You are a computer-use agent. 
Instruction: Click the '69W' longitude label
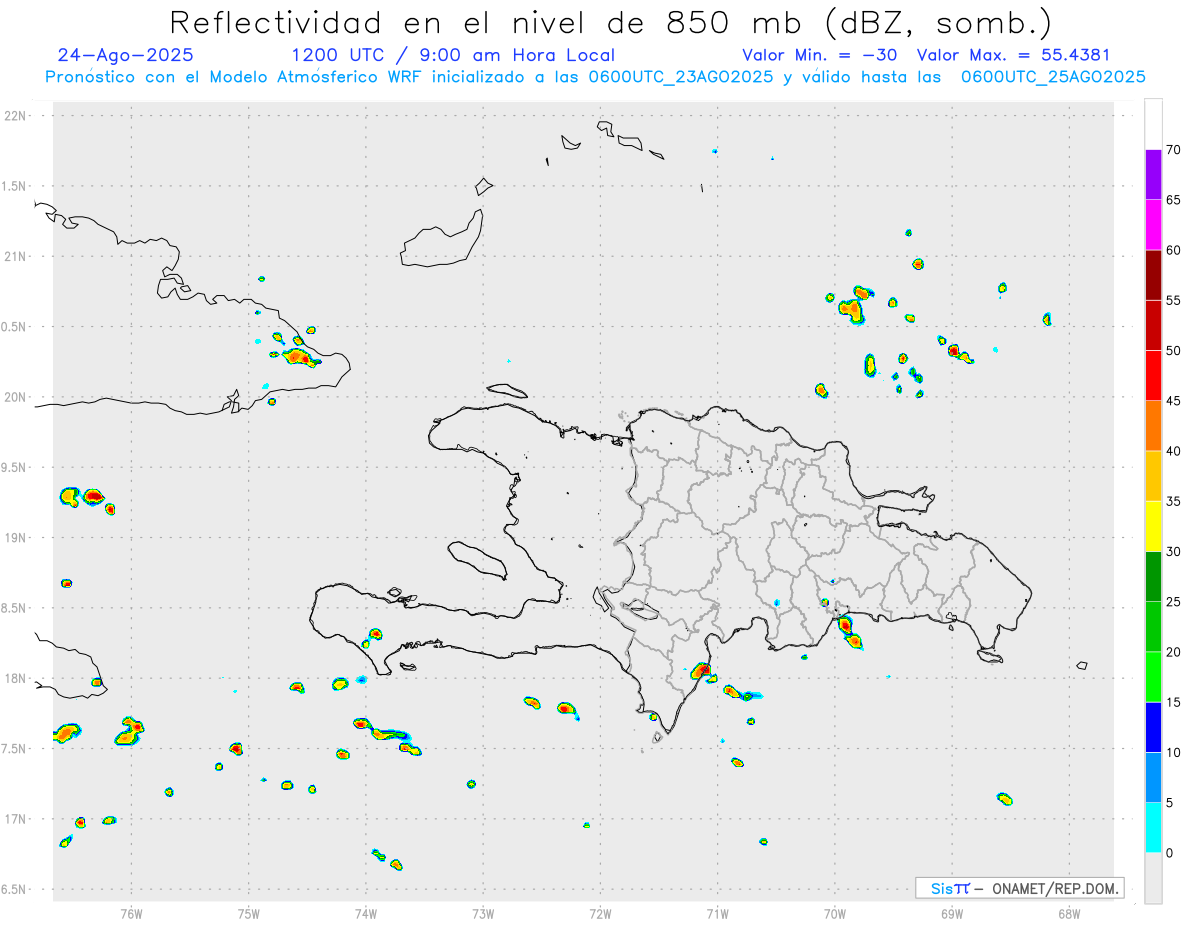pos(952,914)
